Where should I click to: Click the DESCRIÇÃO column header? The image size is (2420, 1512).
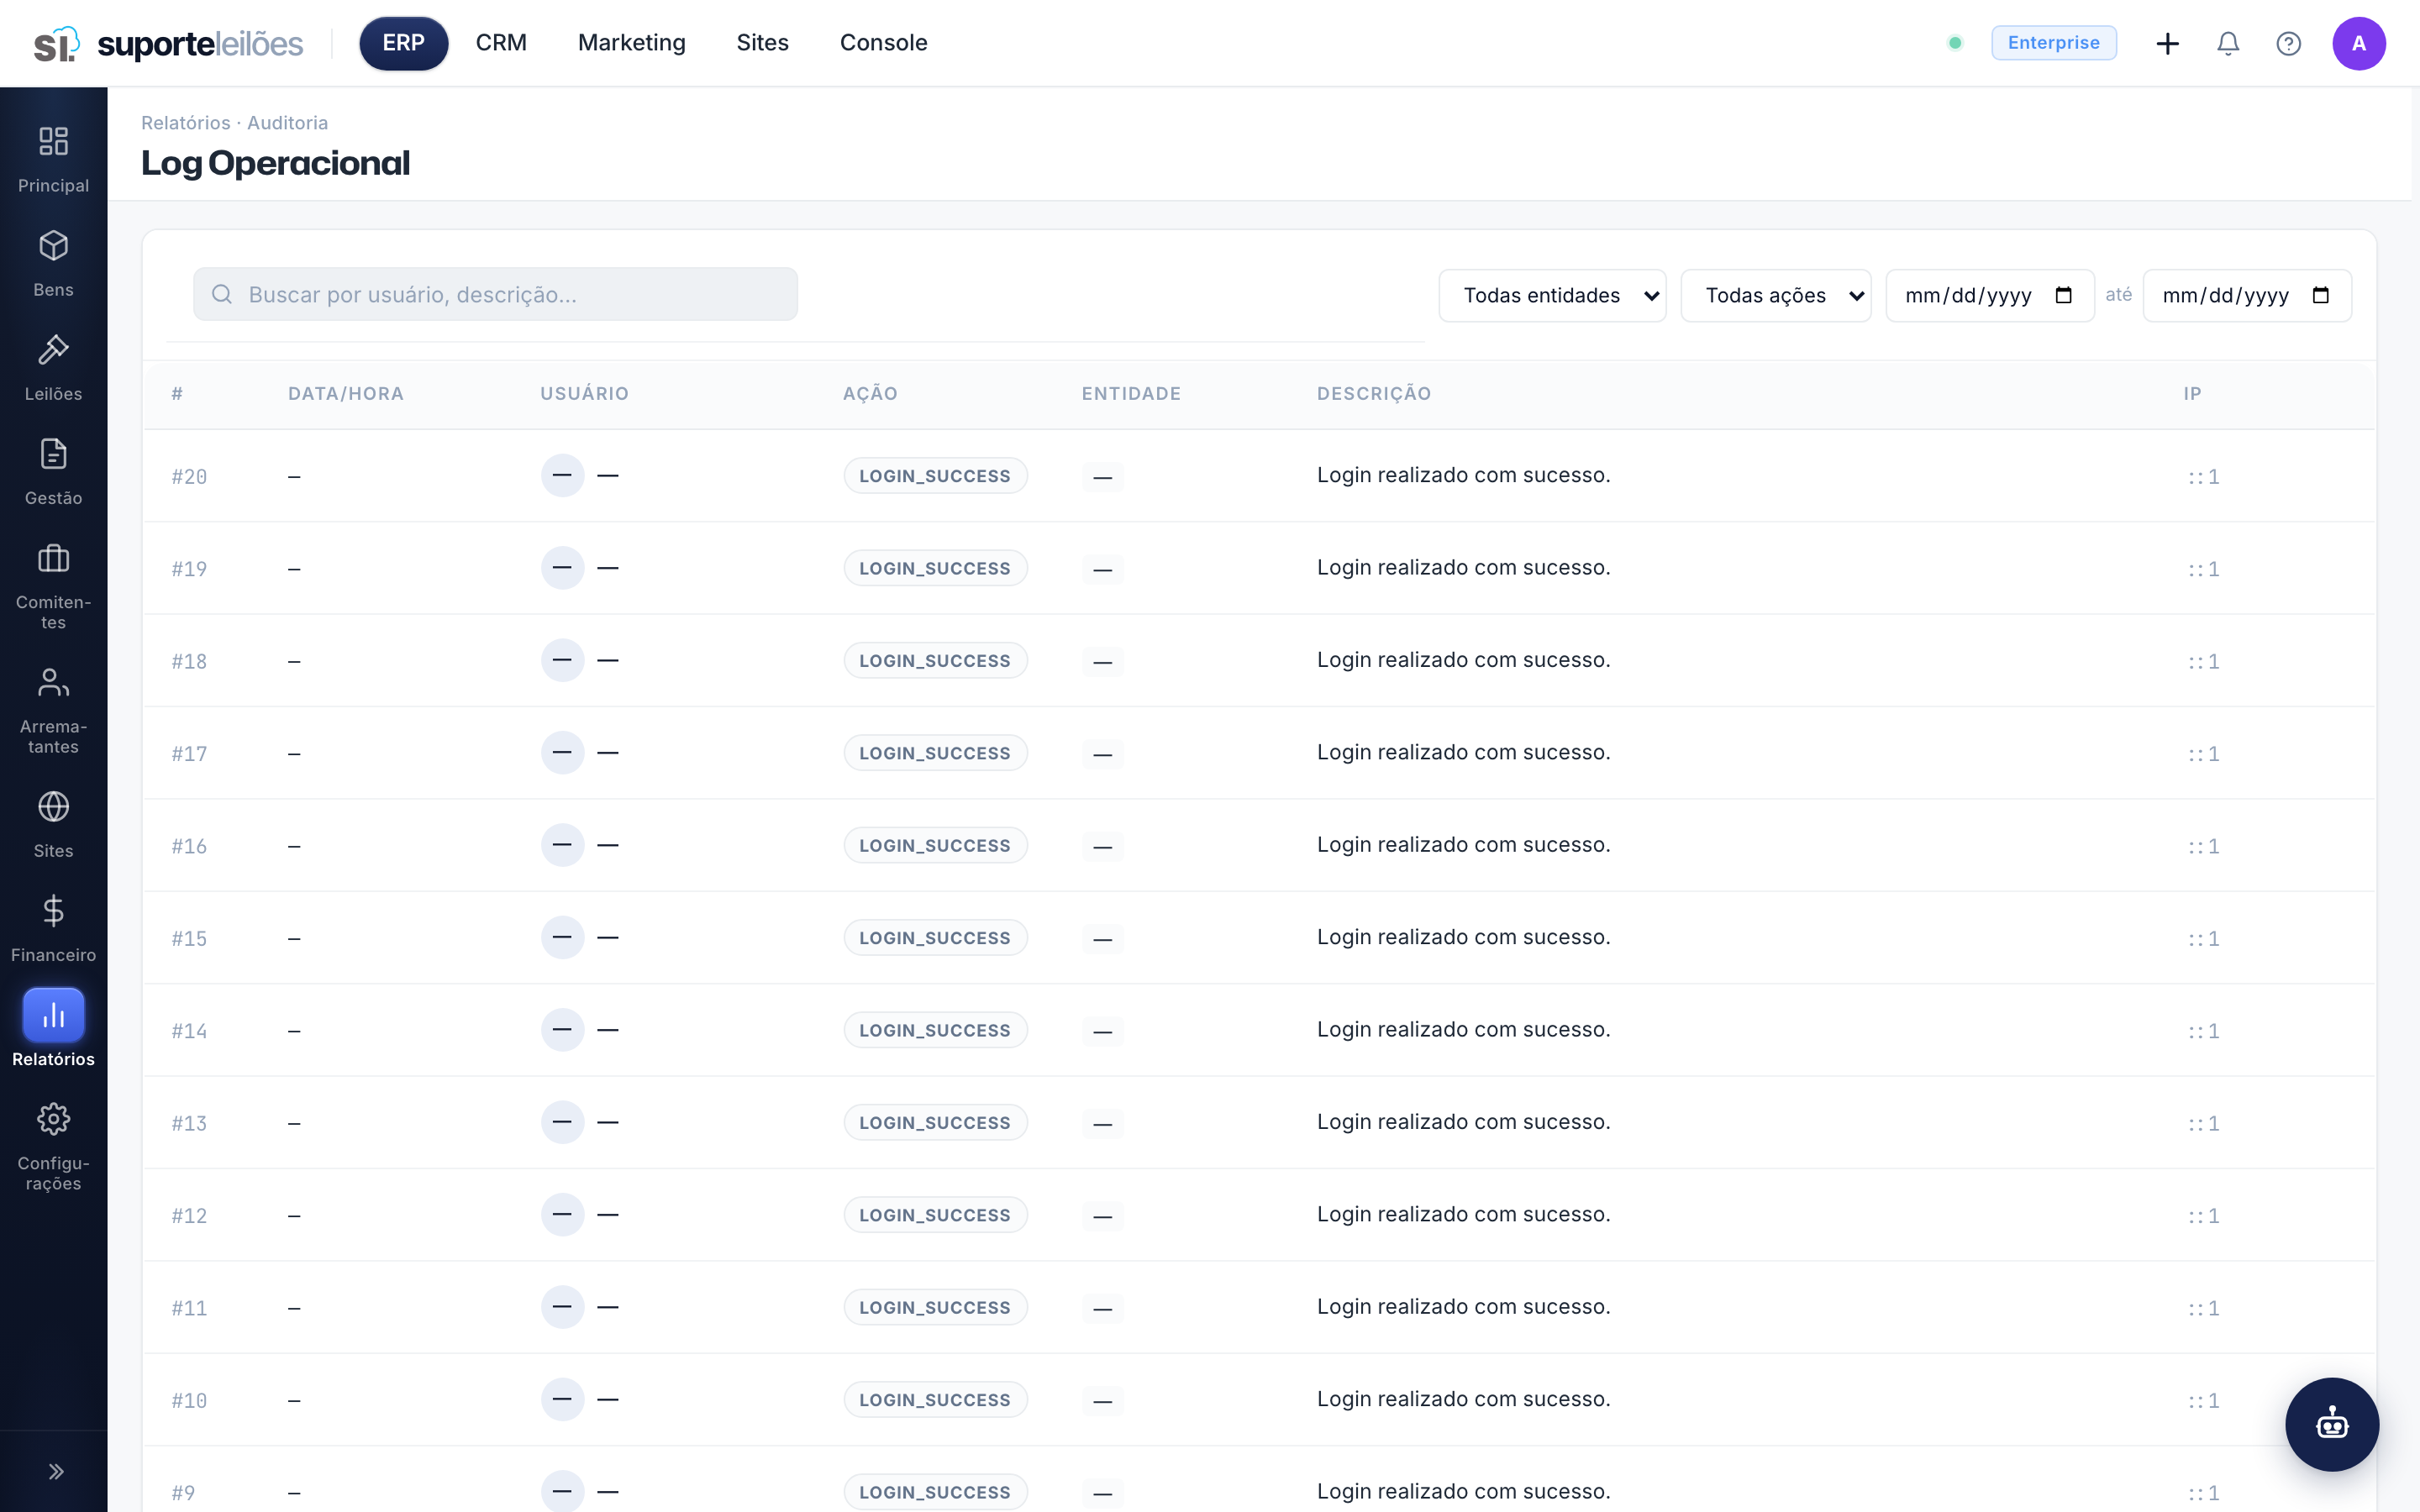tap(1374, 394)
